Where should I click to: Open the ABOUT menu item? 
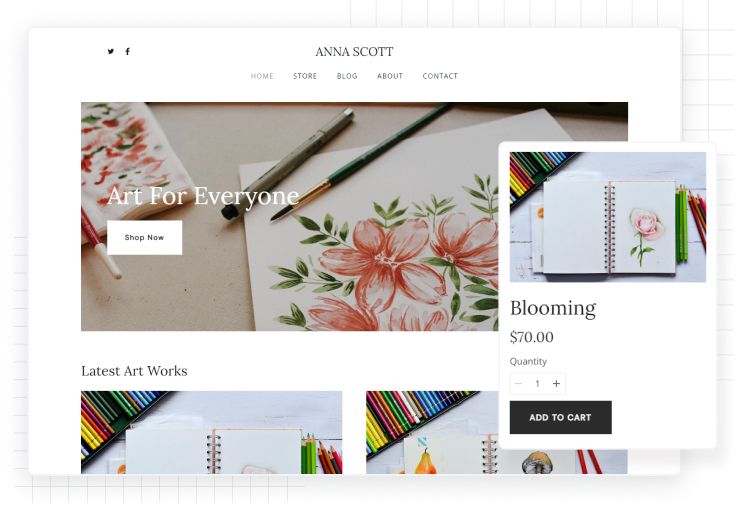(x=390, y=76)
